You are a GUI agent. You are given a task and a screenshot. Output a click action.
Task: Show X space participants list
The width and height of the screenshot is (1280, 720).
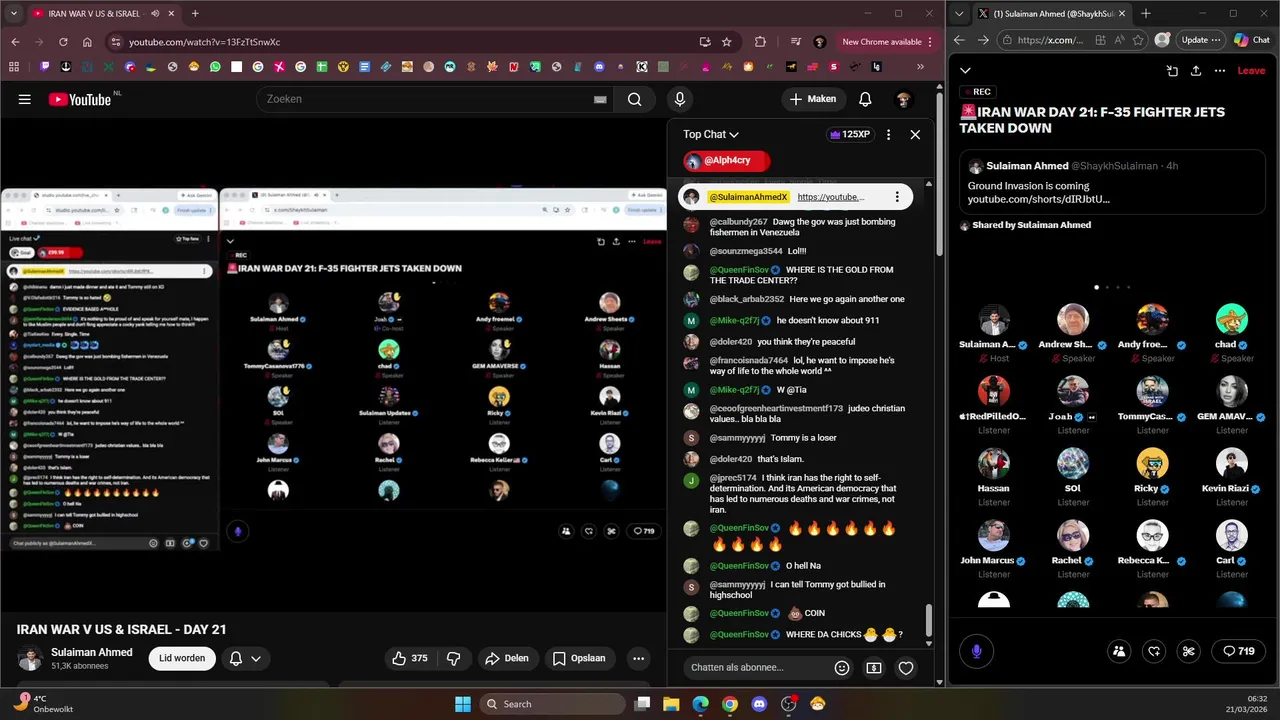1119,651
